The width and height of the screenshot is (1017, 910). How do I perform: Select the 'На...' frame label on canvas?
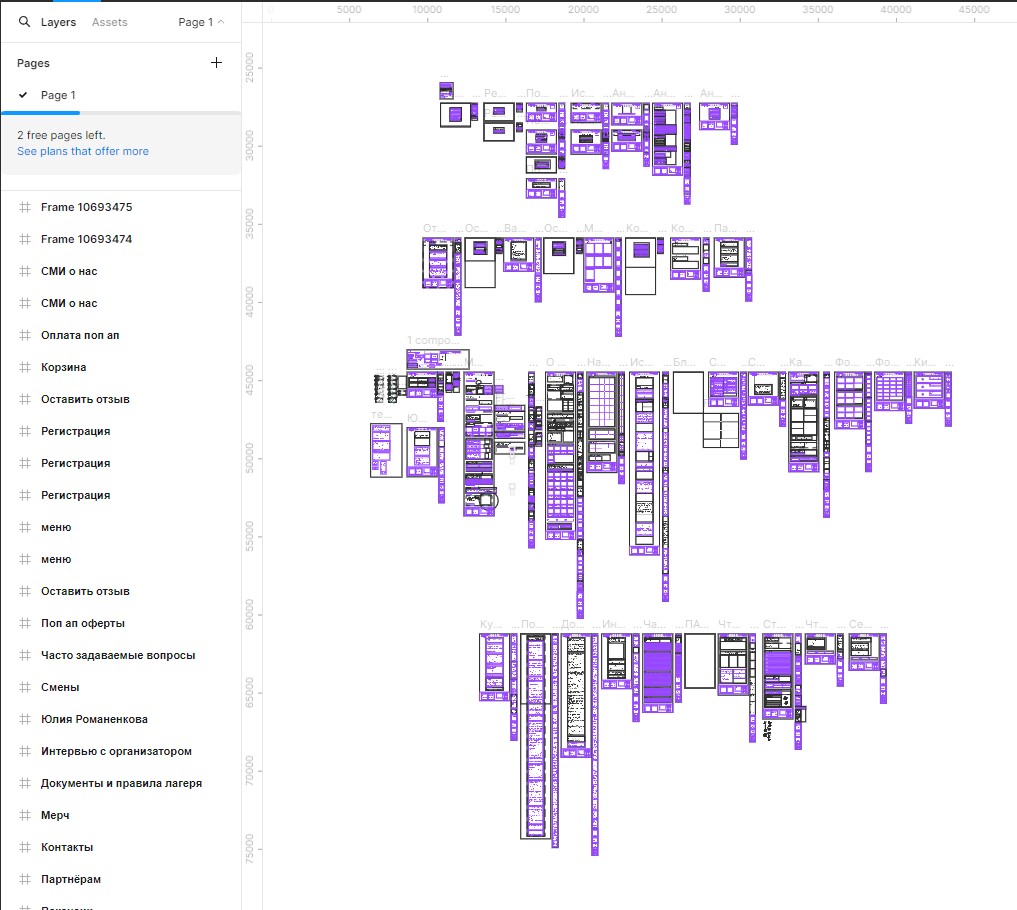tap(597, 362)
